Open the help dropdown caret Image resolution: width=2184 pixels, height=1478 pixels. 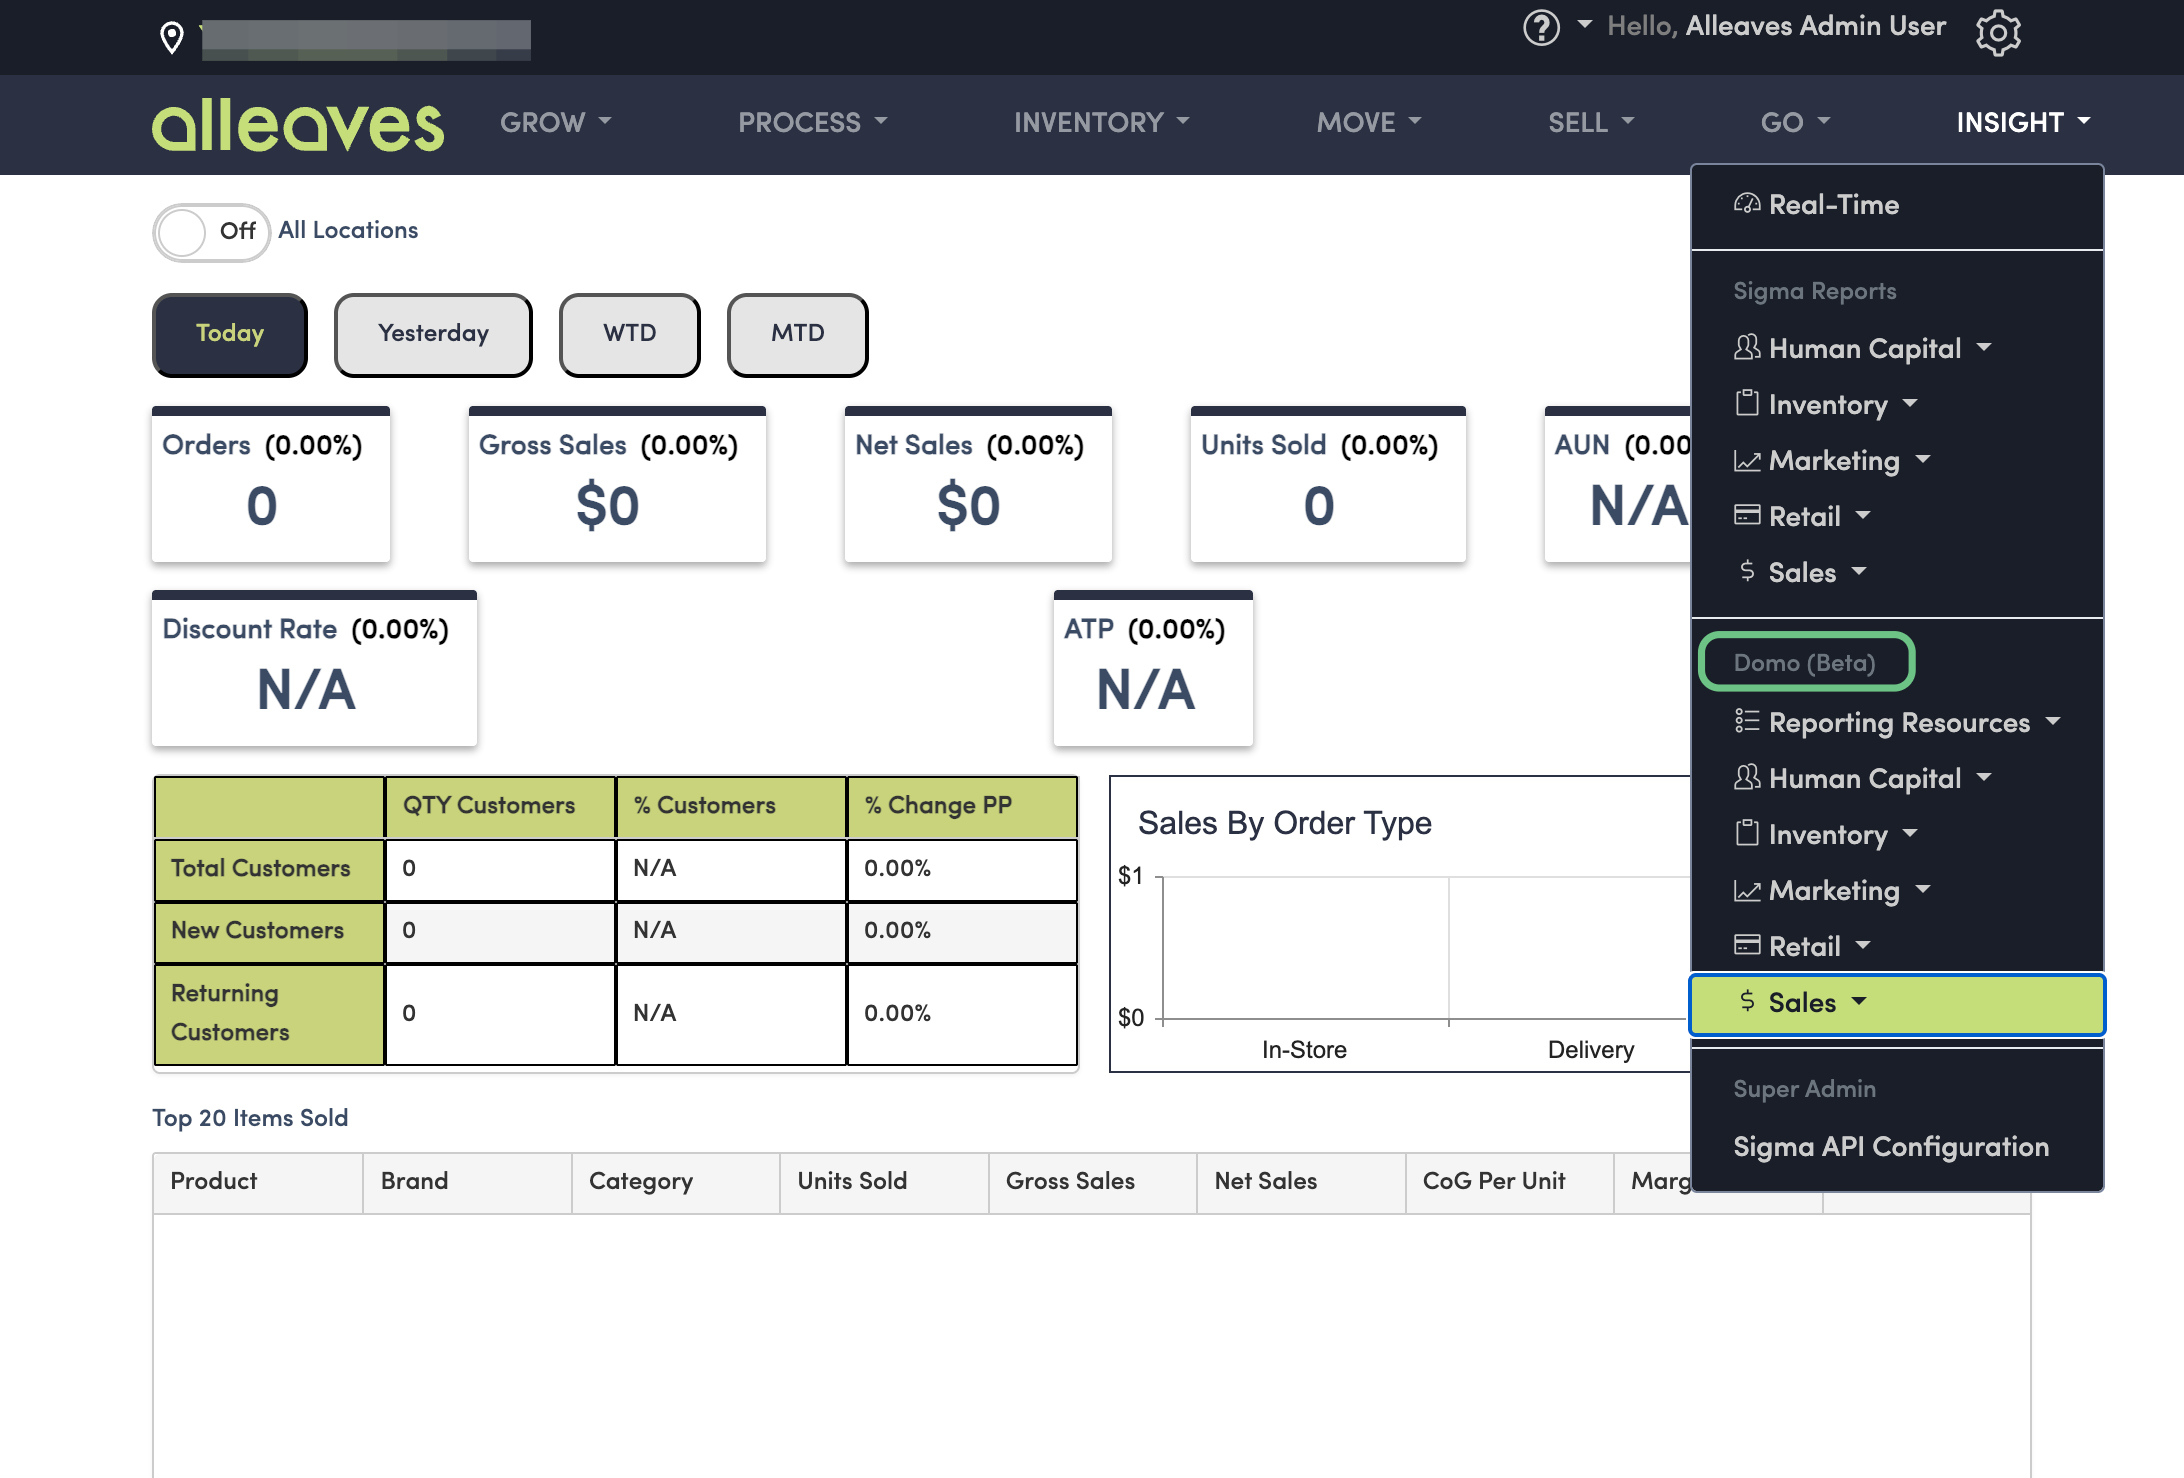point(1585,24)
